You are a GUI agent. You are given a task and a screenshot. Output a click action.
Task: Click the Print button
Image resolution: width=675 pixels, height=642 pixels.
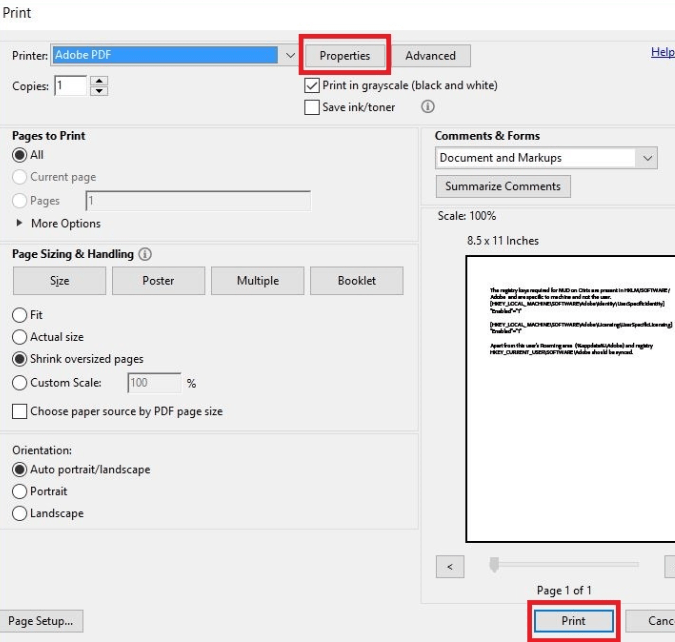(573, 621)
